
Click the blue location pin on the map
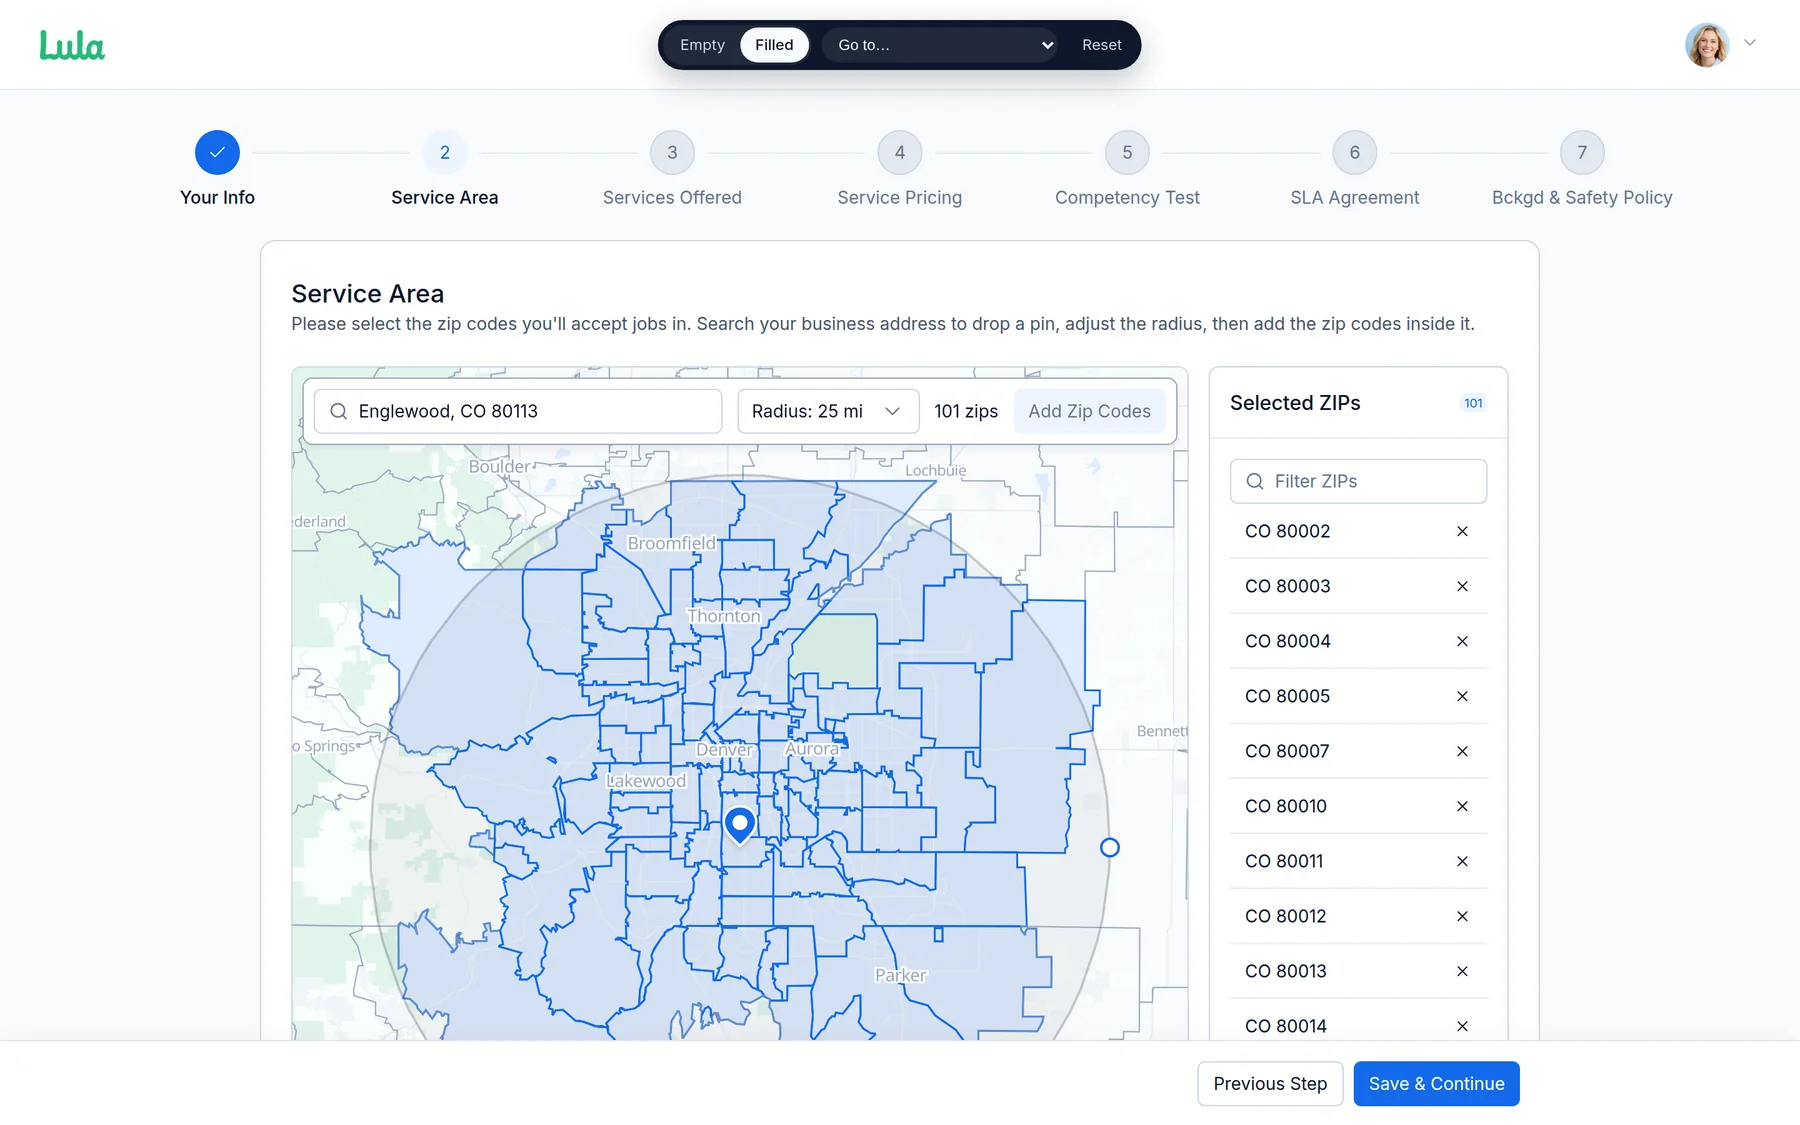point(740,826)
